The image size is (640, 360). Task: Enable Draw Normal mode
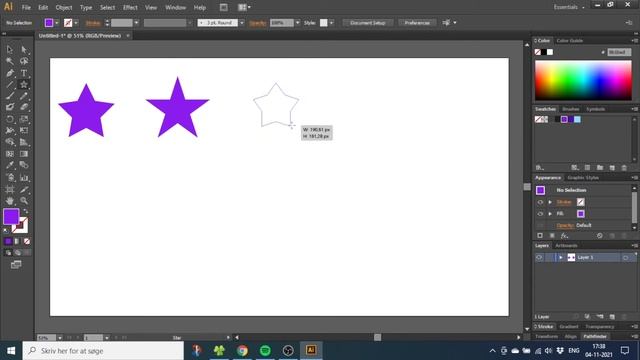pyautogui.click(x=8, y=253)
